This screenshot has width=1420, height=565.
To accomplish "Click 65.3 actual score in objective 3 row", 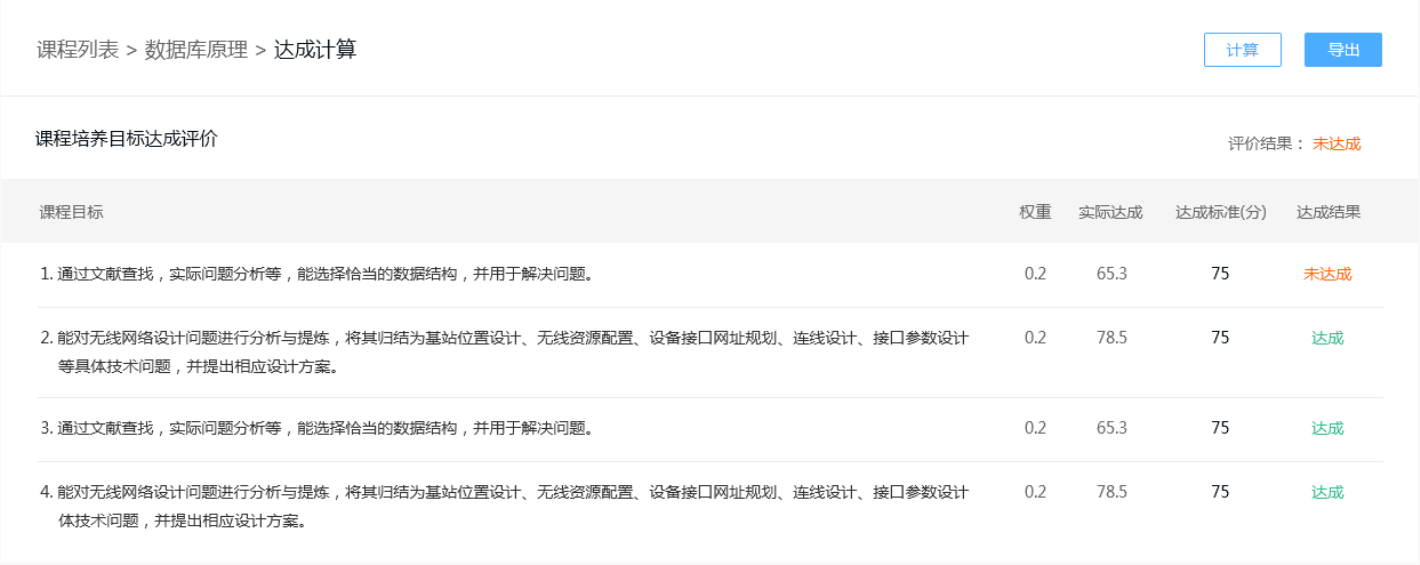I will (x=1111, y=428).
